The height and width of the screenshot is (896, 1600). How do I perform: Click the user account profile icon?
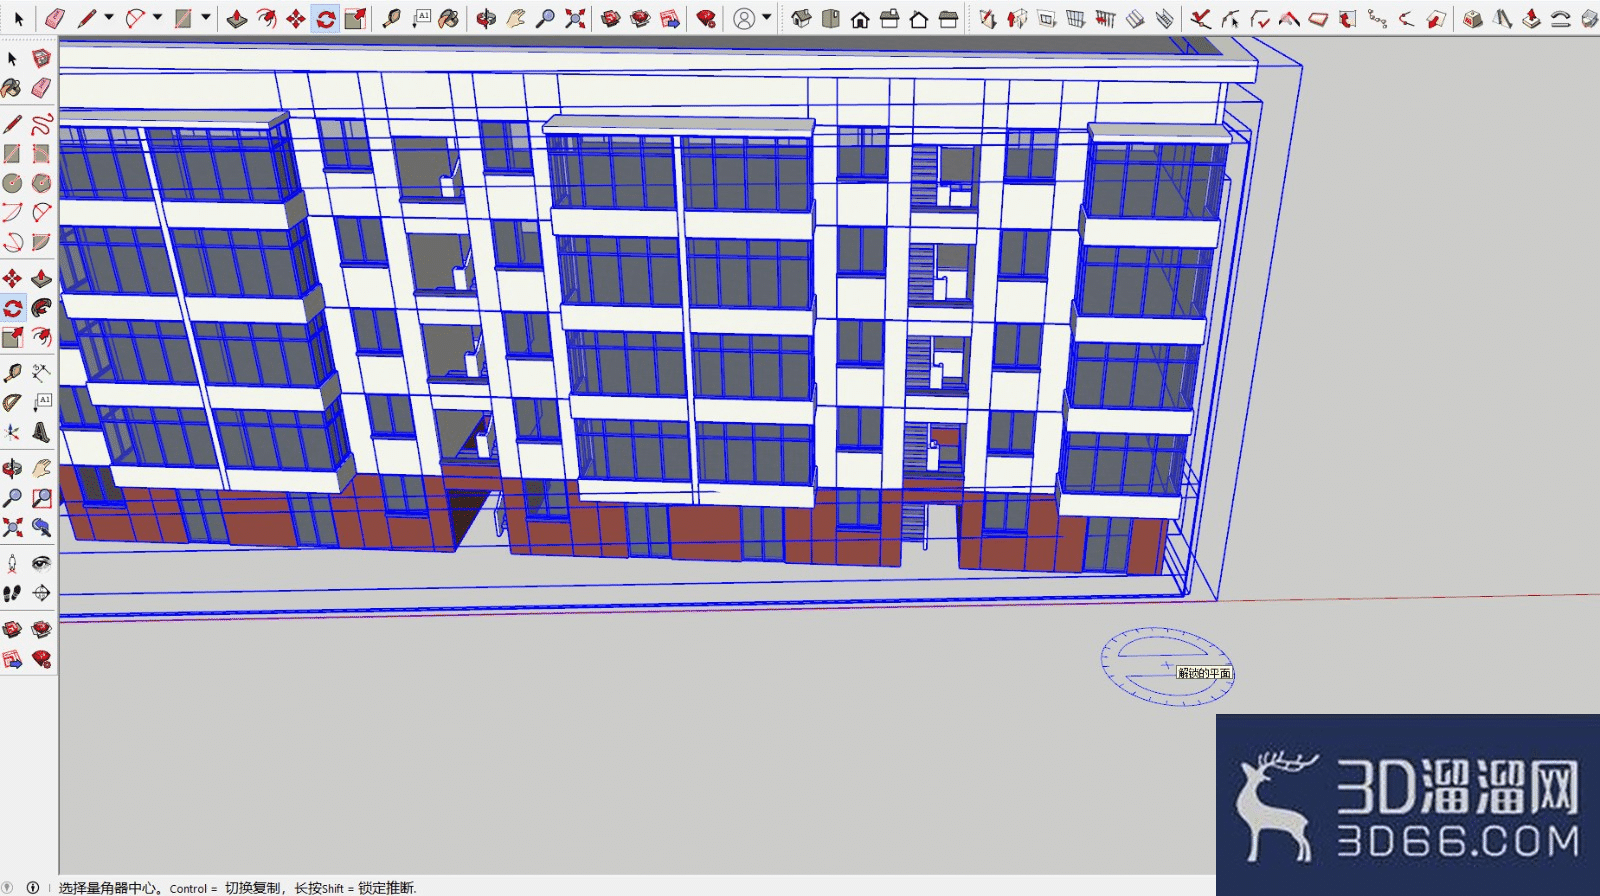click(x=744, y=18)
